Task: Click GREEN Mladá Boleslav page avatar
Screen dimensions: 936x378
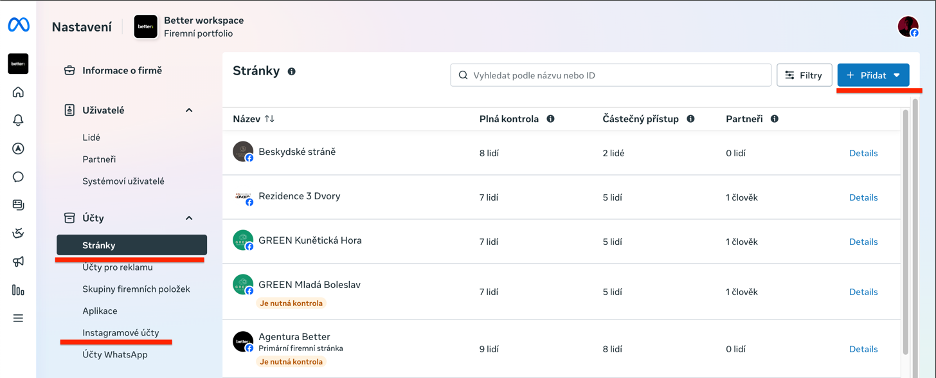Action: pyautogui.click(x=243, y=285)
